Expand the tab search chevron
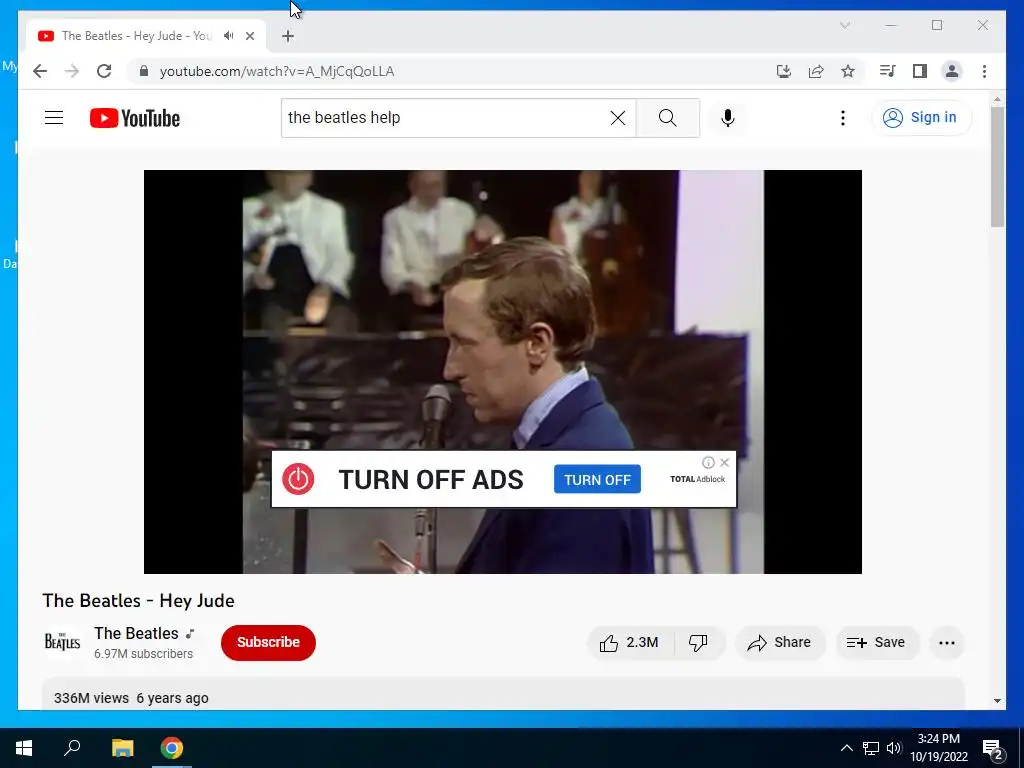 (x=844, y=25)
